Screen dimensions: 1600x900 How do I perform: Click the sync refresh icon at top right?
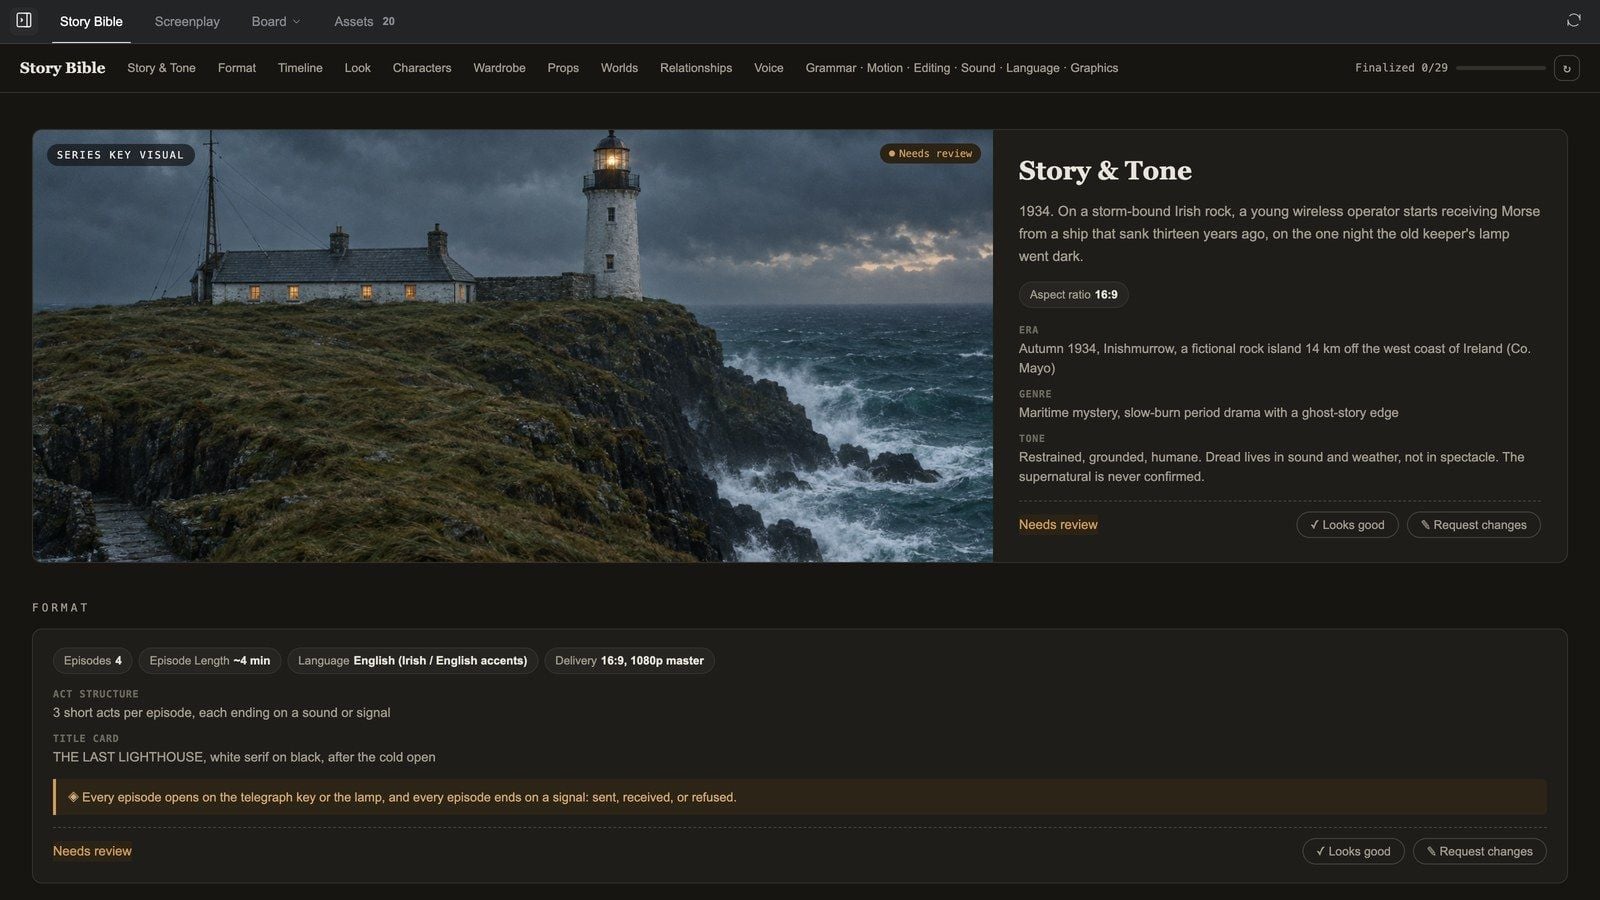[x=1573, y=21]
